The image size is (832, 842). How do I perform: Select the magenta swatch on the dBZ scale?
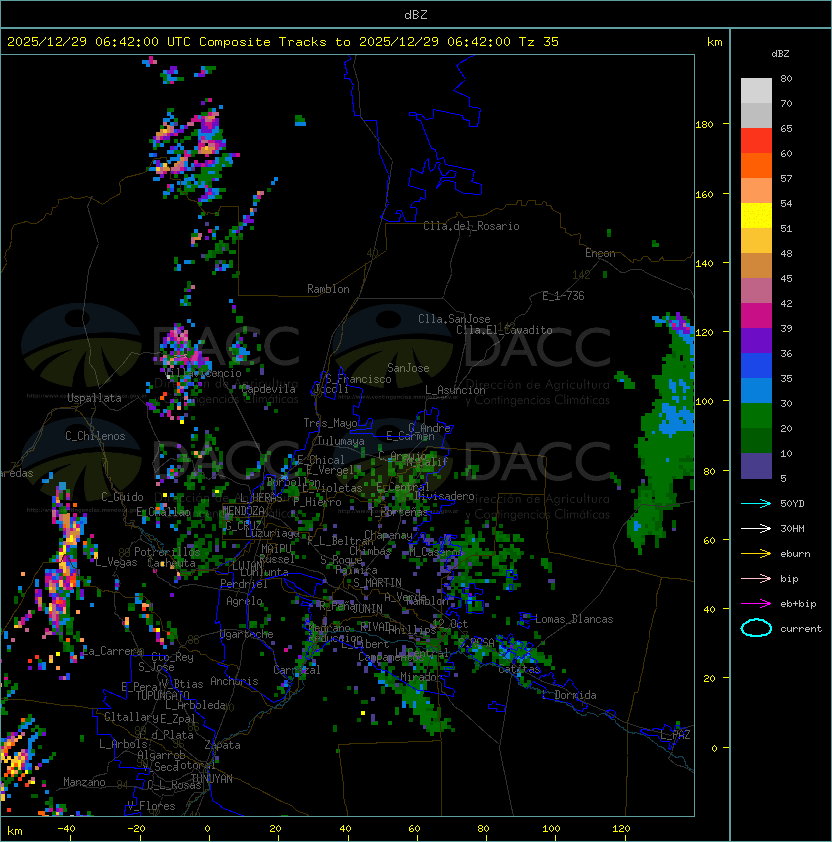tap(756, 316)
